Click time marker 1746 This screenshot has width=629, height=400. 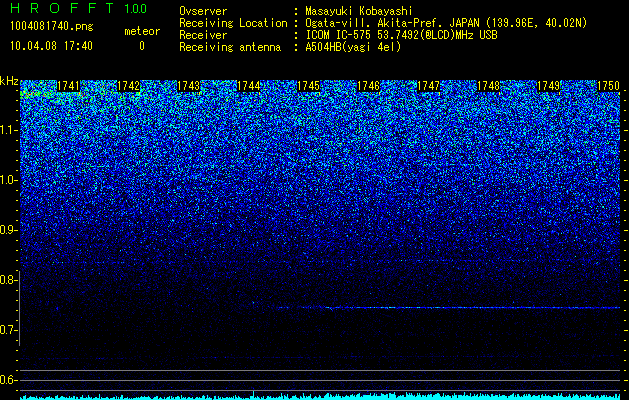pos(369,86)
